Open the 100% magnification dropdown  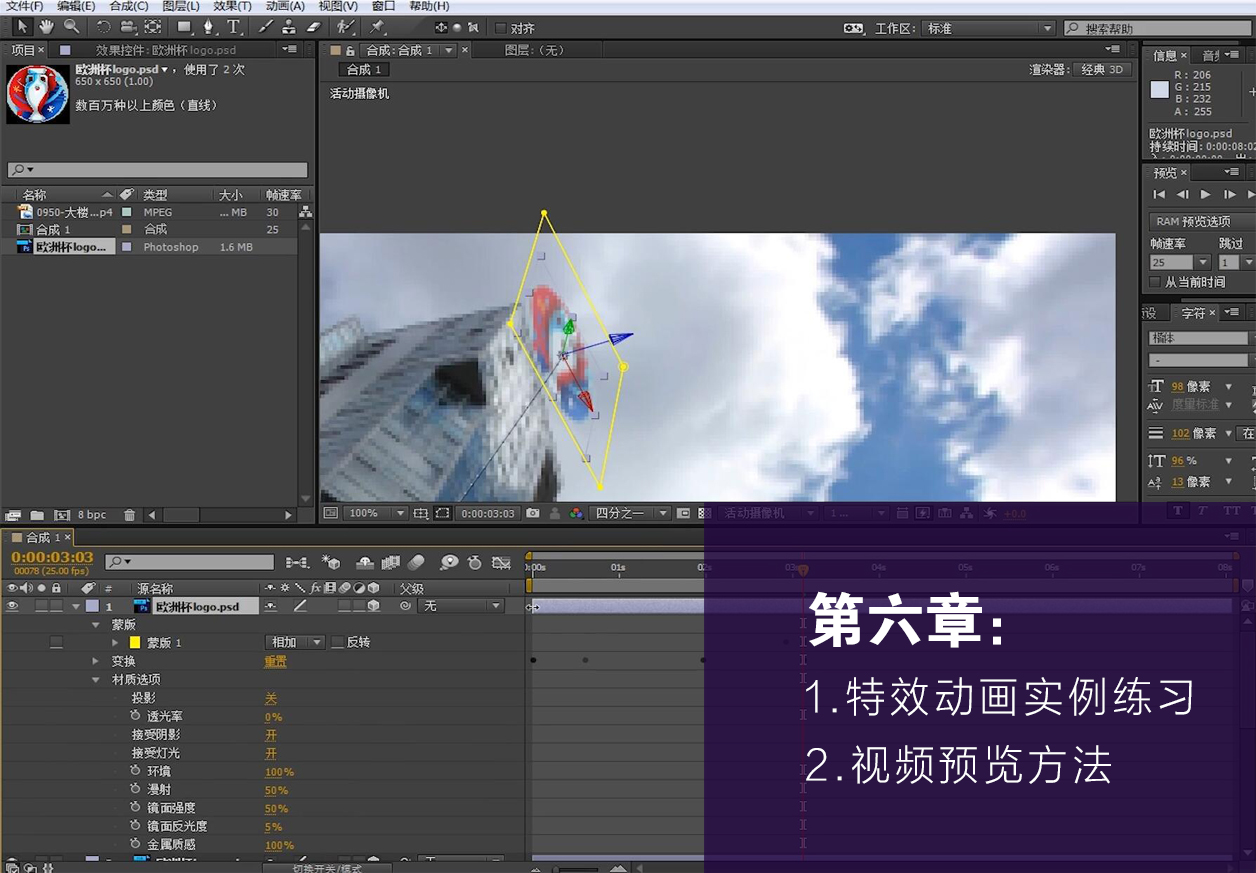click(376, 513)
